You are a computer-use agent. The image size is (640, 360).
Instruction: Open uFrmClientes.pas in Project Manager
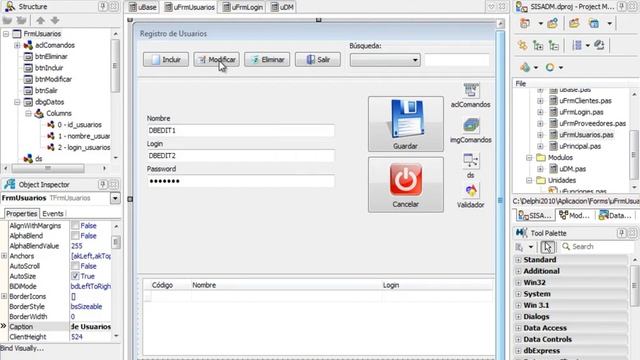(585, 101)
